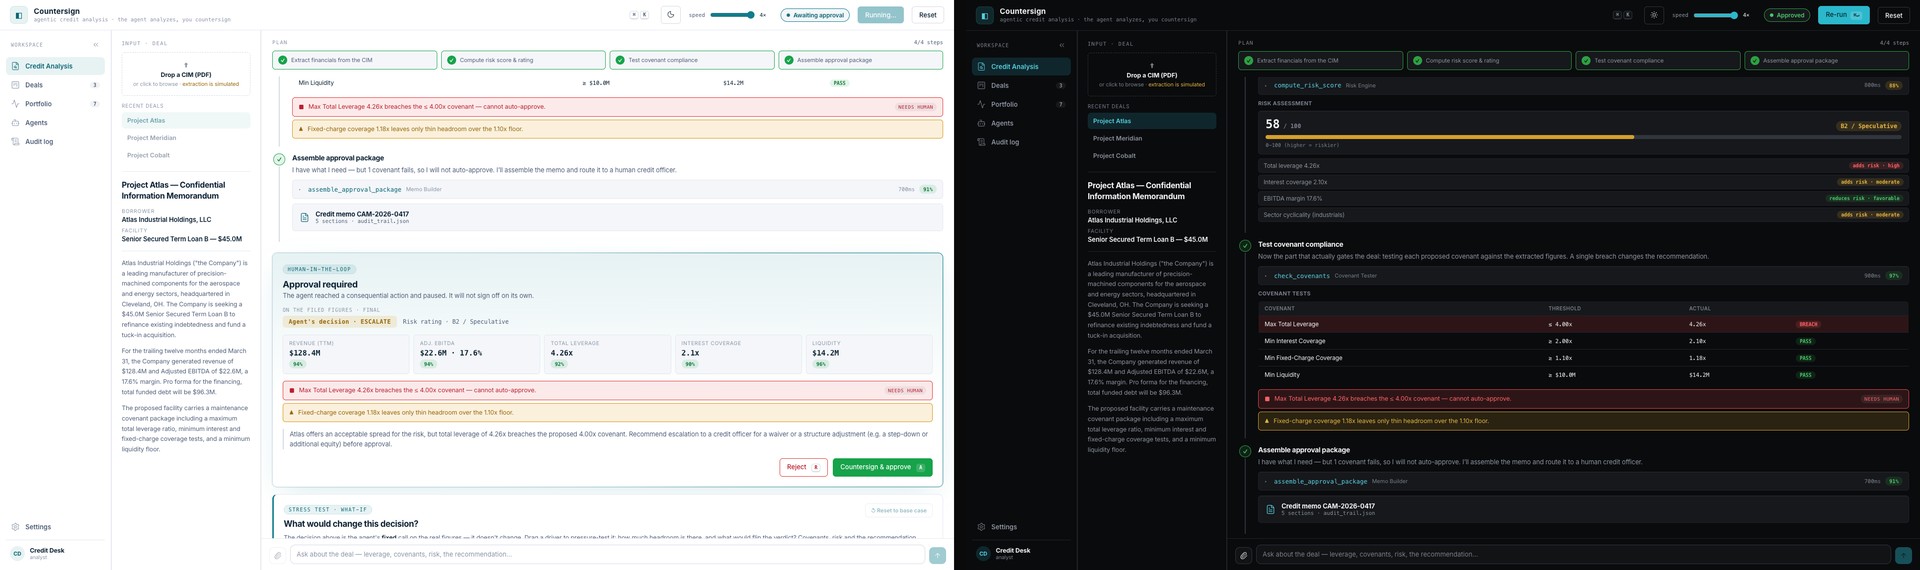Select the Compute risk score step, dark window
The image size is (1920, 570).
[x=1489, y=60]
